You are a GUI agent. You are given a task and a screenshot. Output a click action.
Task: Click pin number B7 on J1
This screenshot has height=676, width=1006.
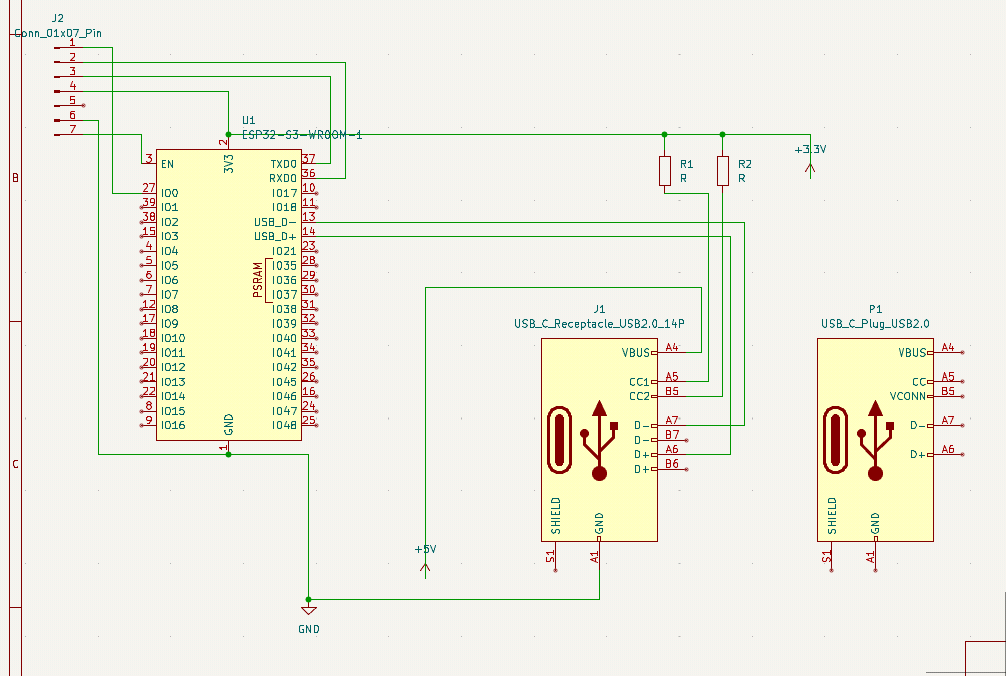click(x=672, y=435)
